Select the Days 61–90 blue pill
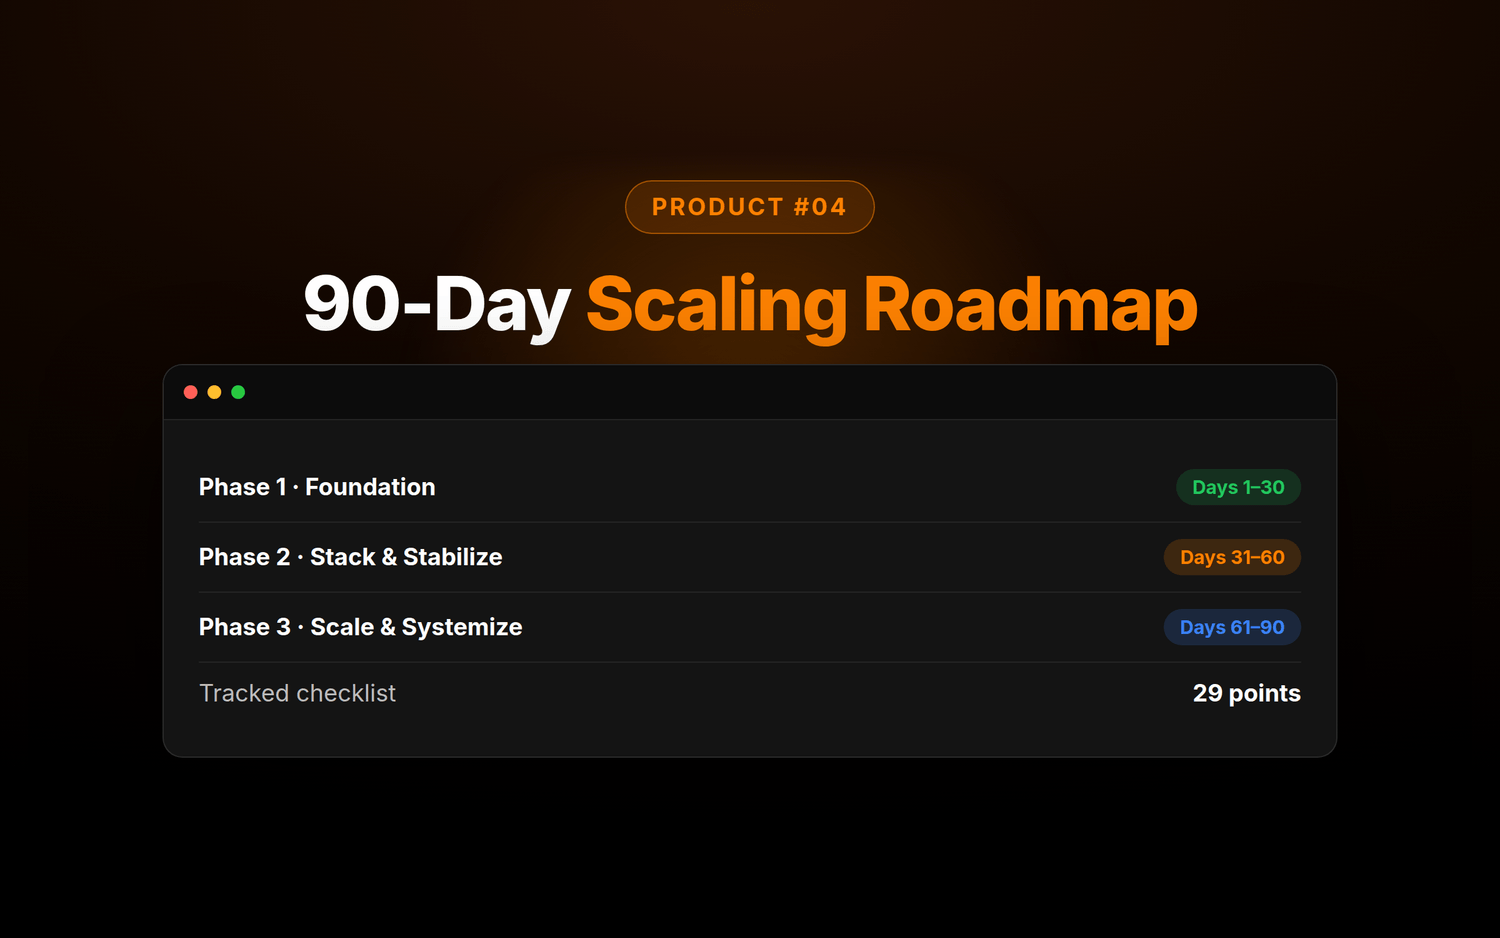1500x938 pixels. click(x=1232, y=627)
